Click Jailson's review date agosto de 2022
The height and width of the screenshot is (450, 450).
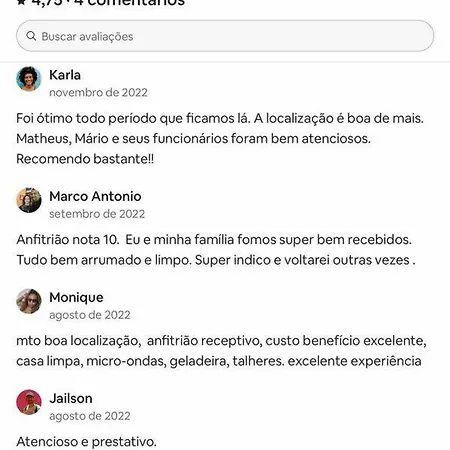coord(90,416)
